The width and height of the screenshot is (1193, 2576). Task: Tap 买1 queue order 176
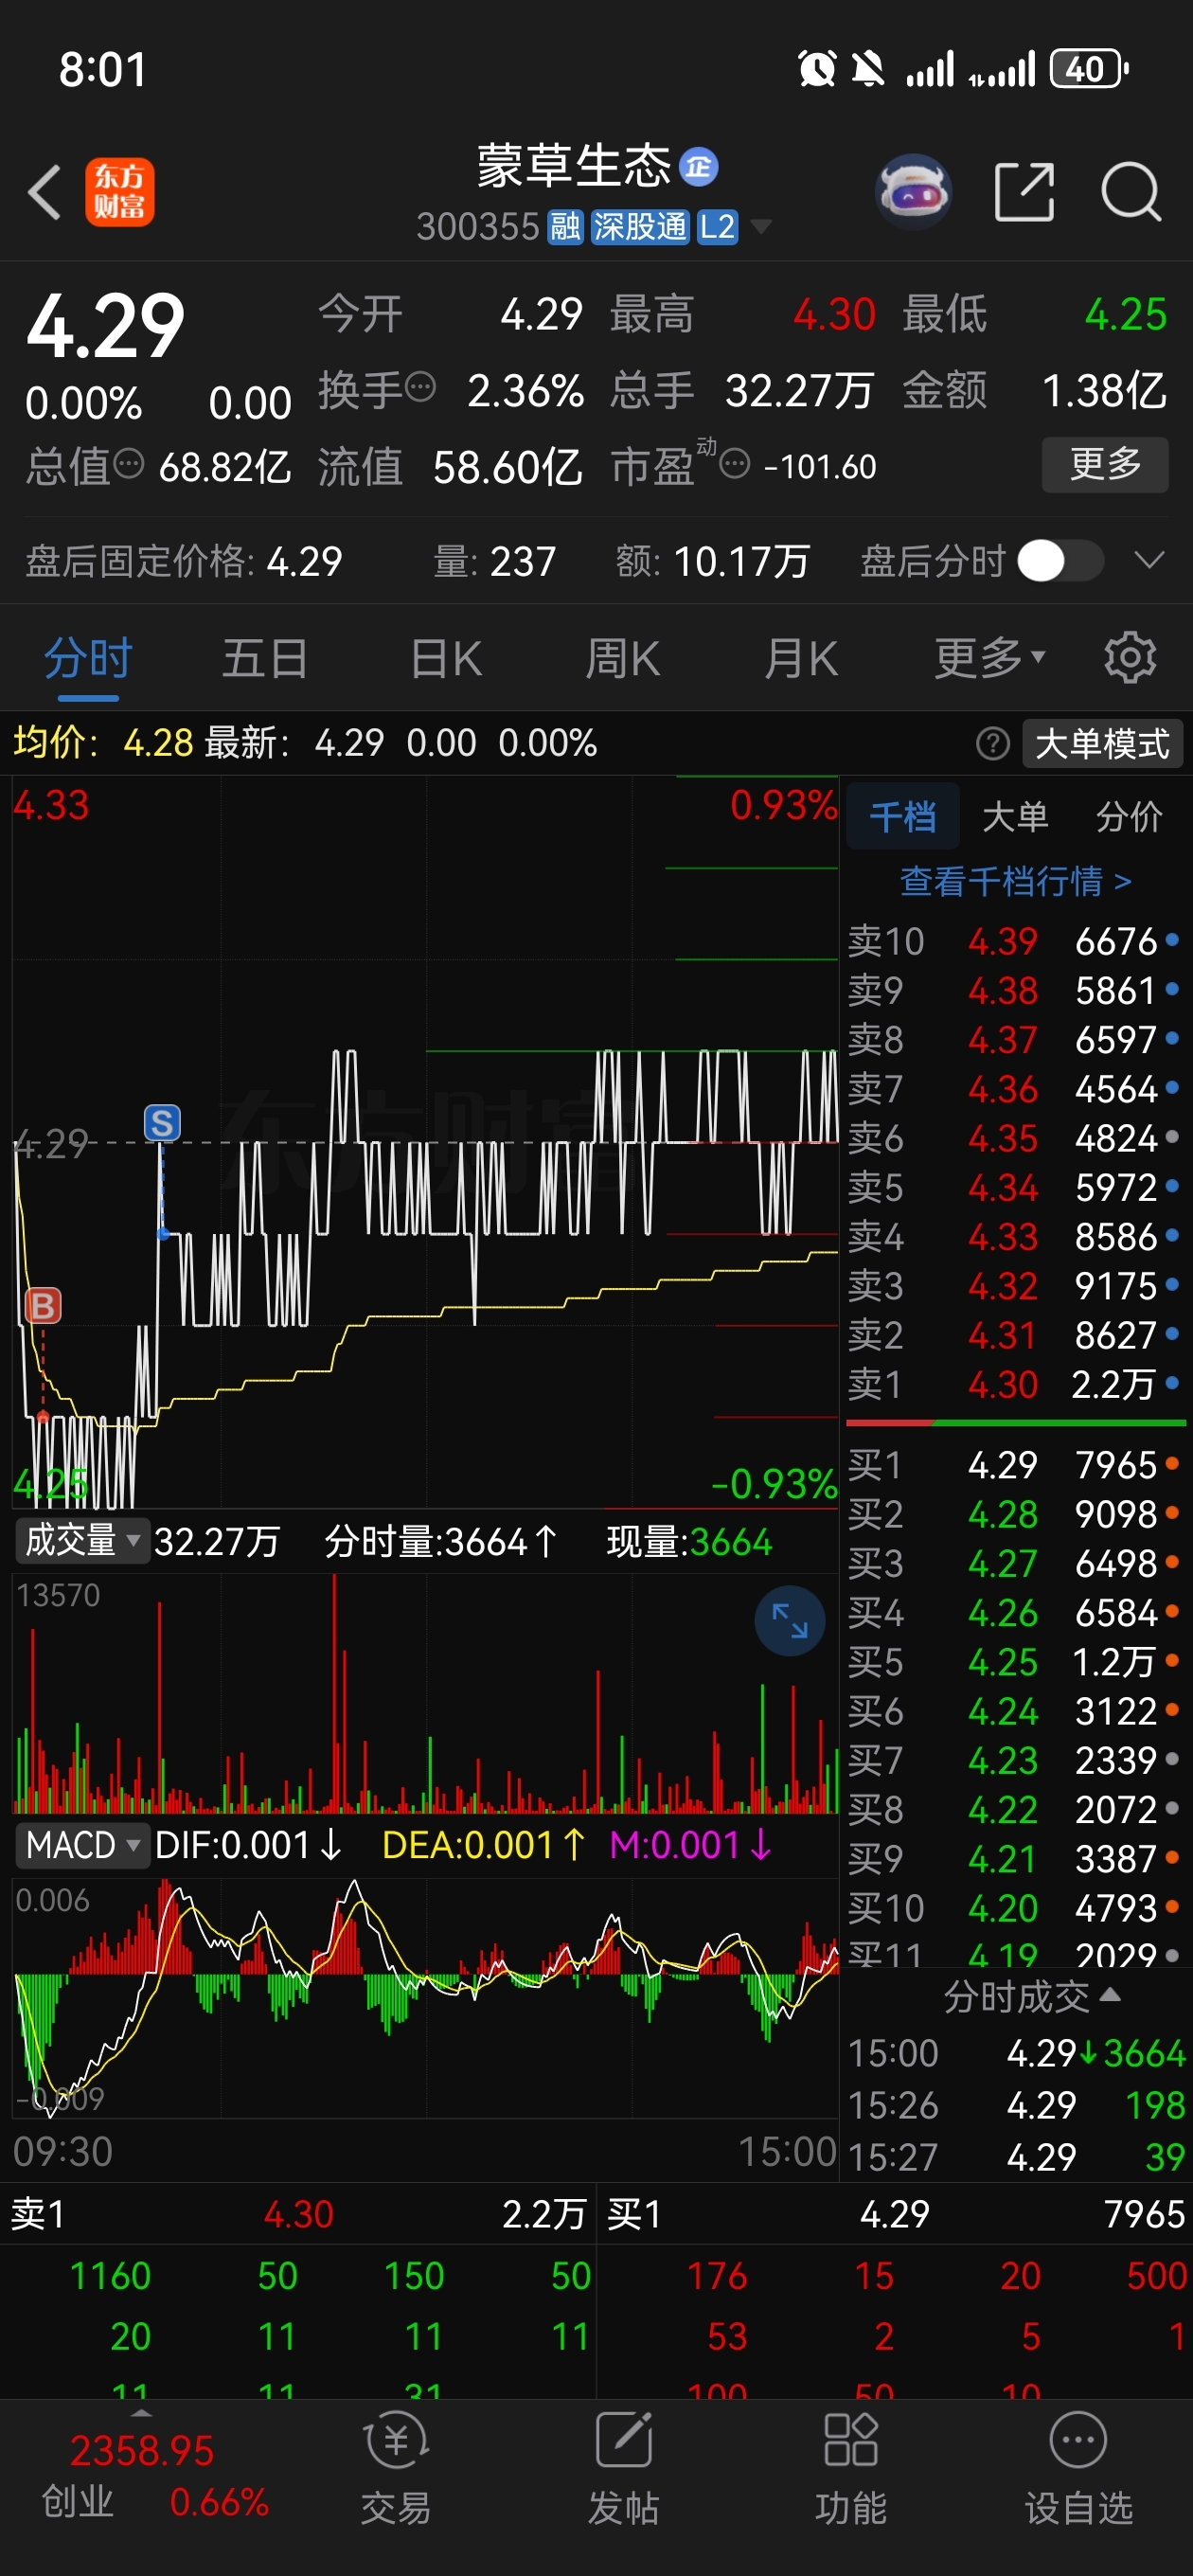click(x=717, y=2276)
